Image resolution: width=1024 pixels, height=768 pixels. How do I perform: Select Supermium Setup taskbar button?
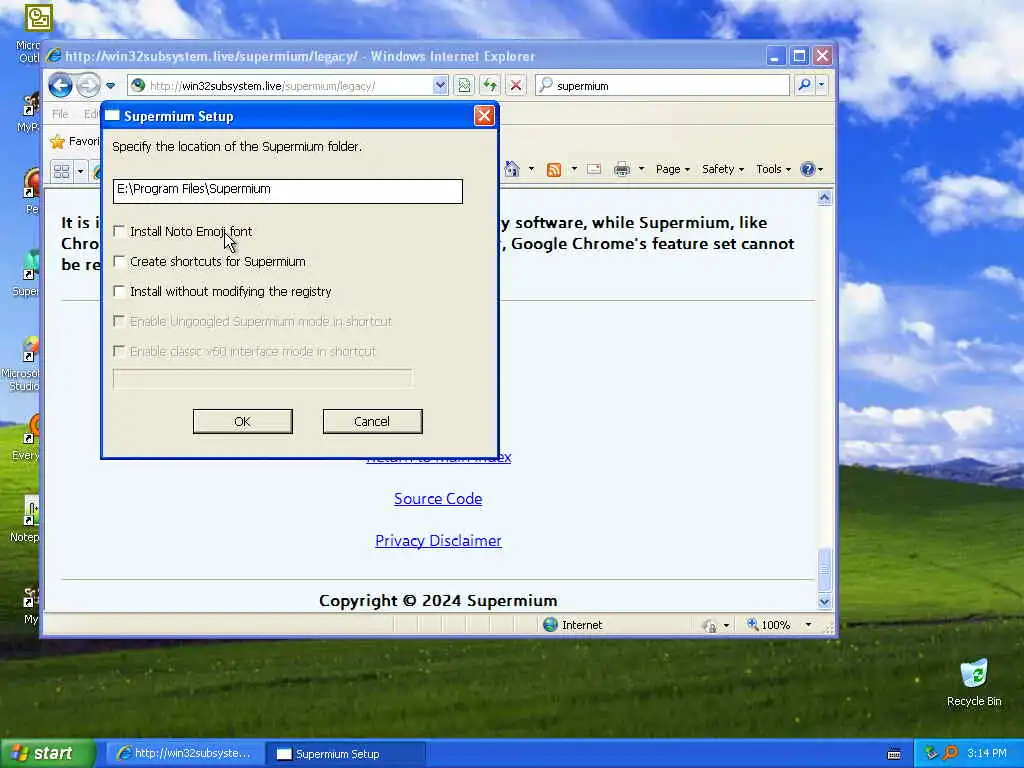point(346,754)
